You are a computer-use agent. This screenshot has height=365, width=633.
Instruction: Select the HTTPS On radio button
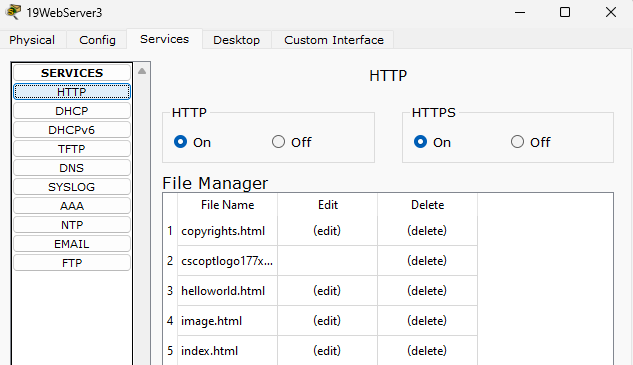click(x=420, y=142)
